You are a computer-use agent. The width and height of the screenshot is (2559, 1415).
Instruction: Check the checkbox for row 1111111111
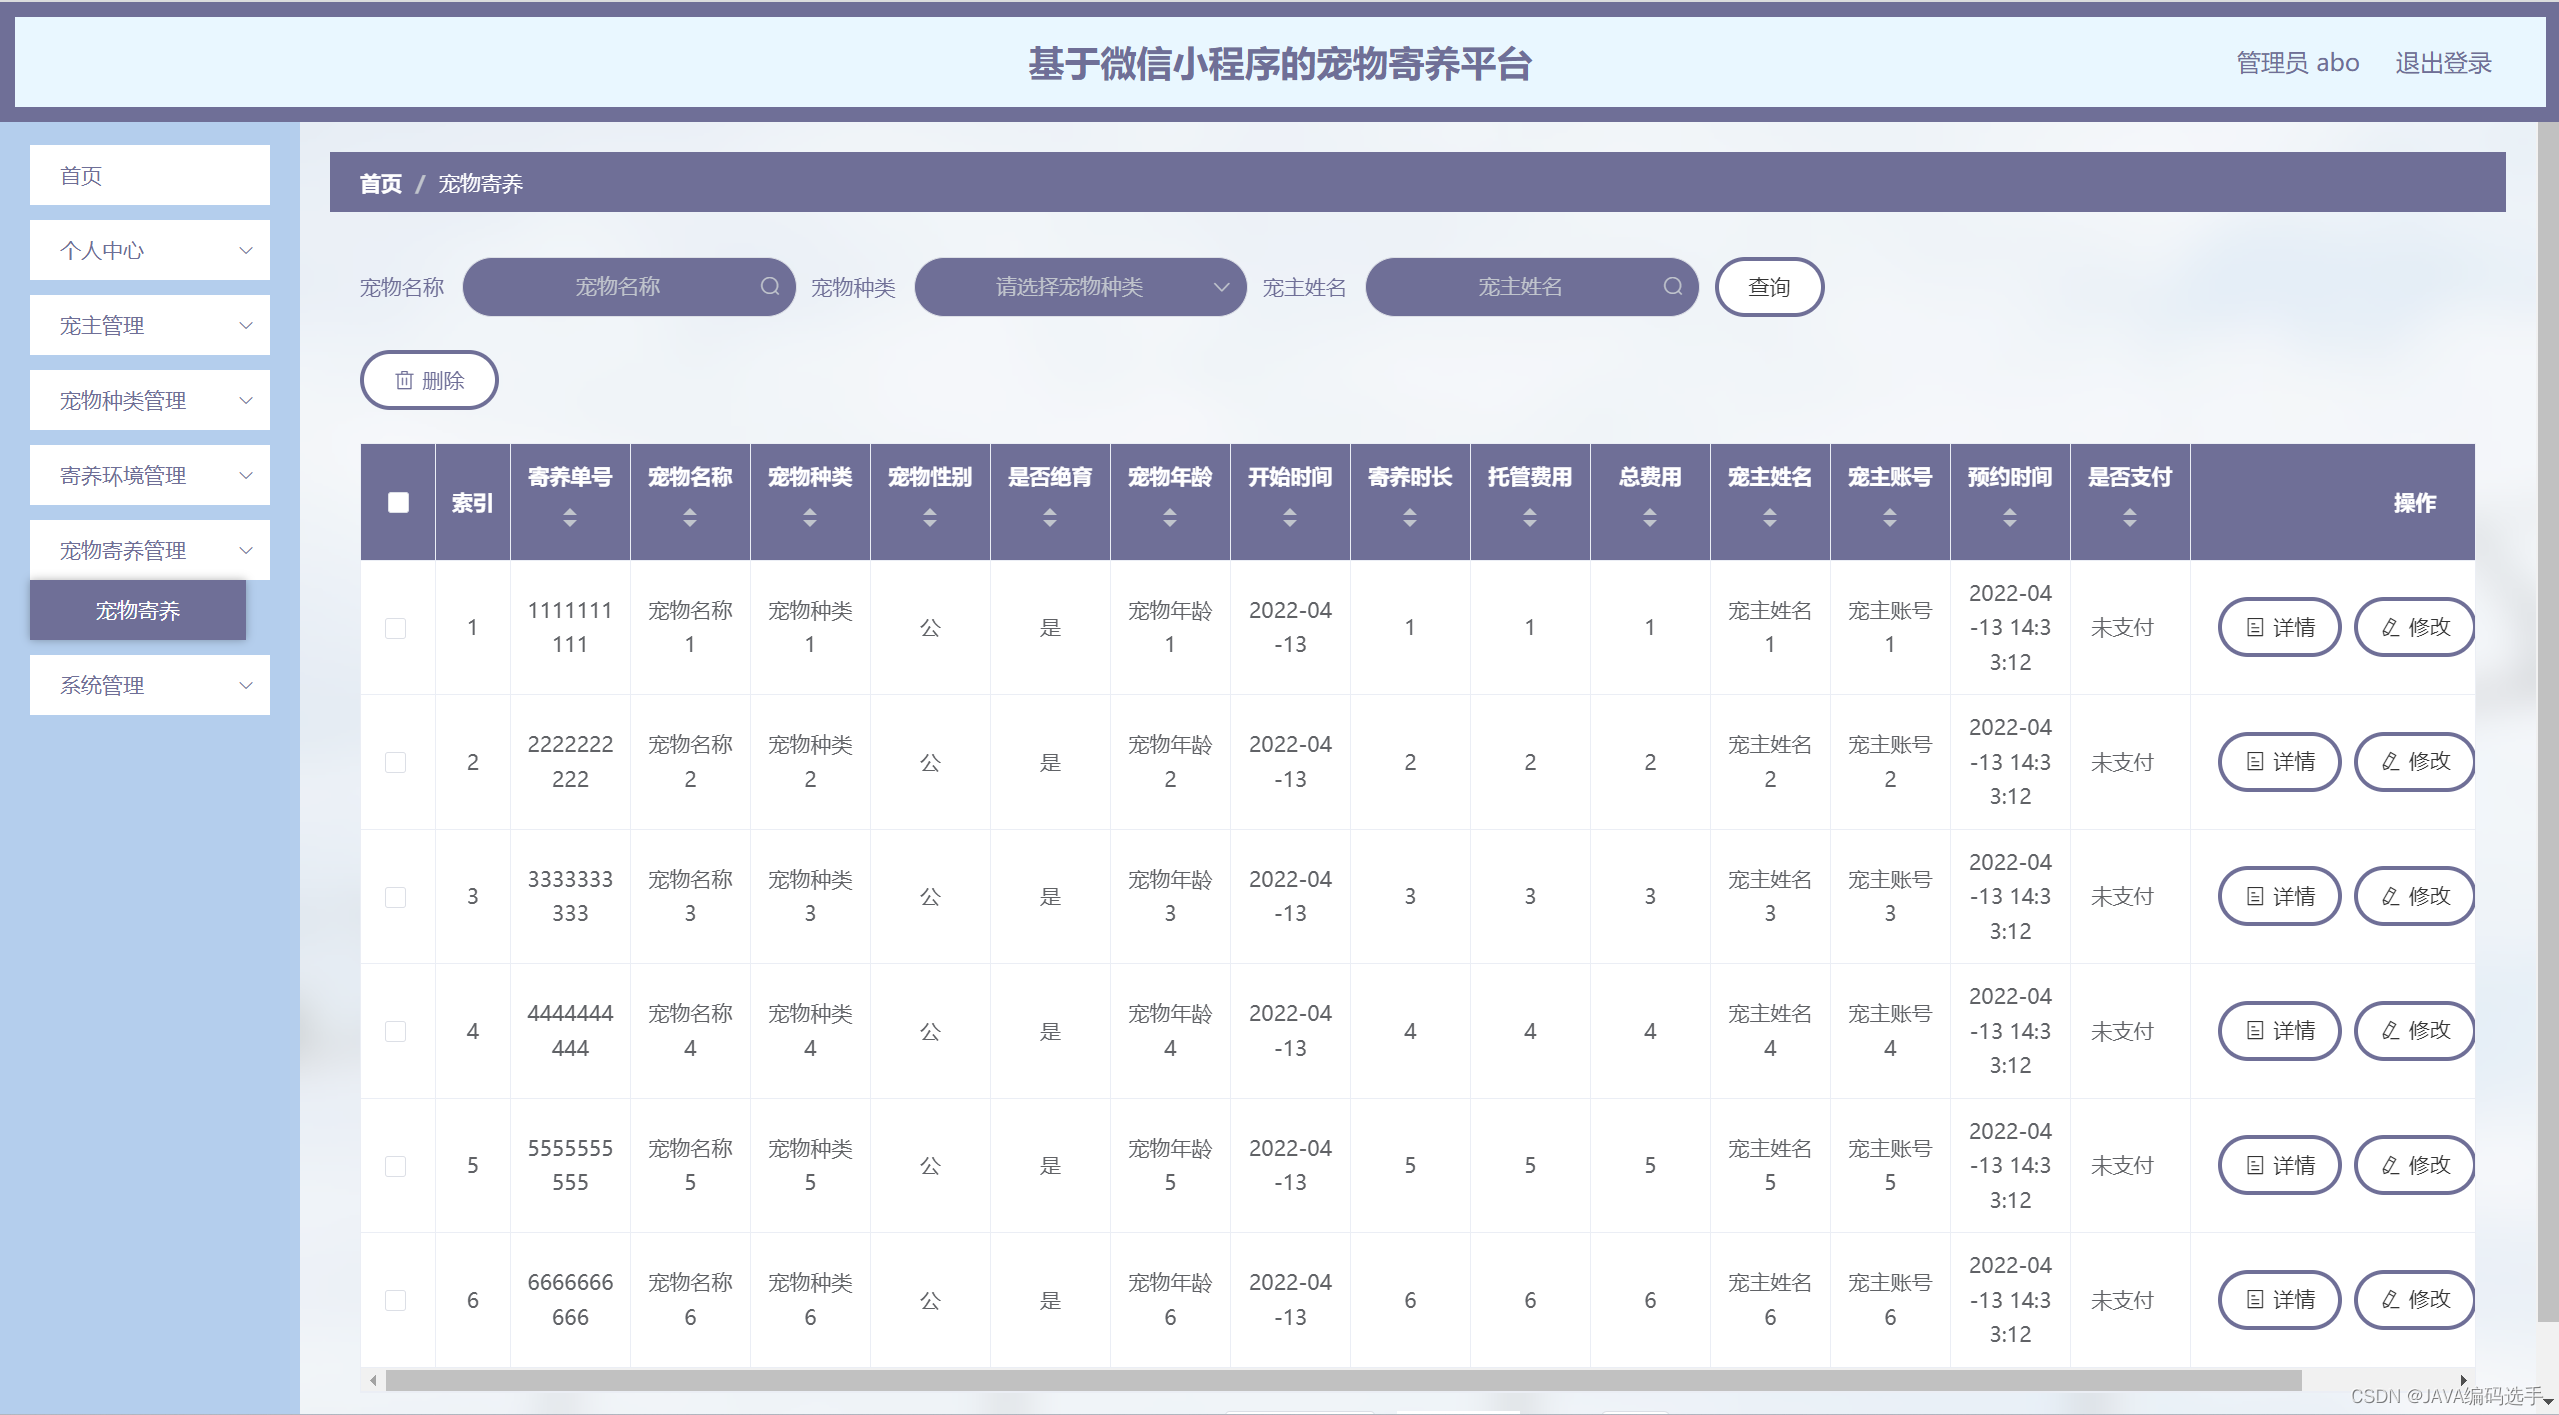396,628
